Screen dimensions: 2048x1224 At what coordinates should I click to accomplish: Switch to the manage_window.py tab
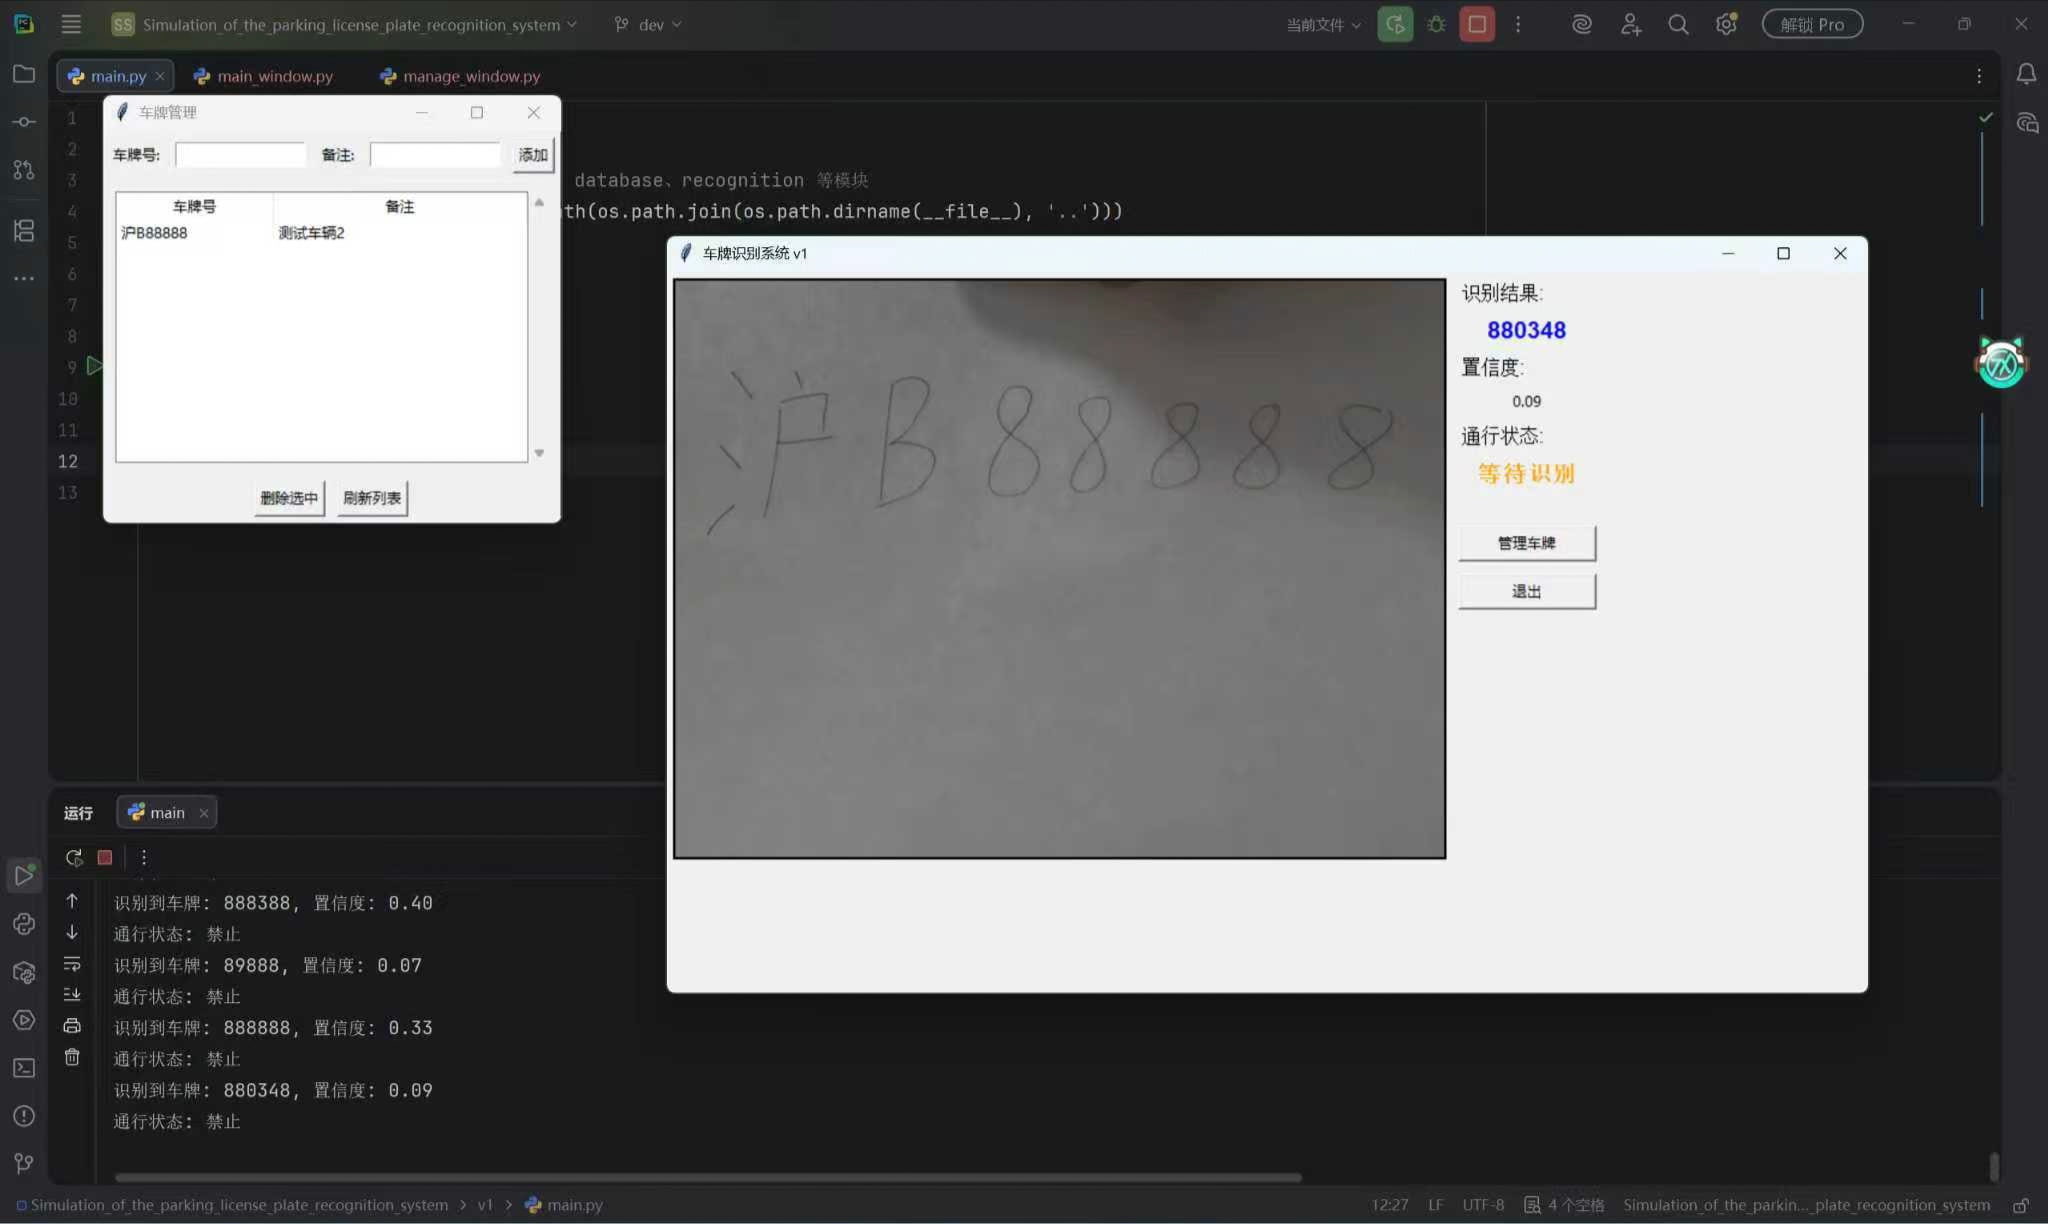471,76
